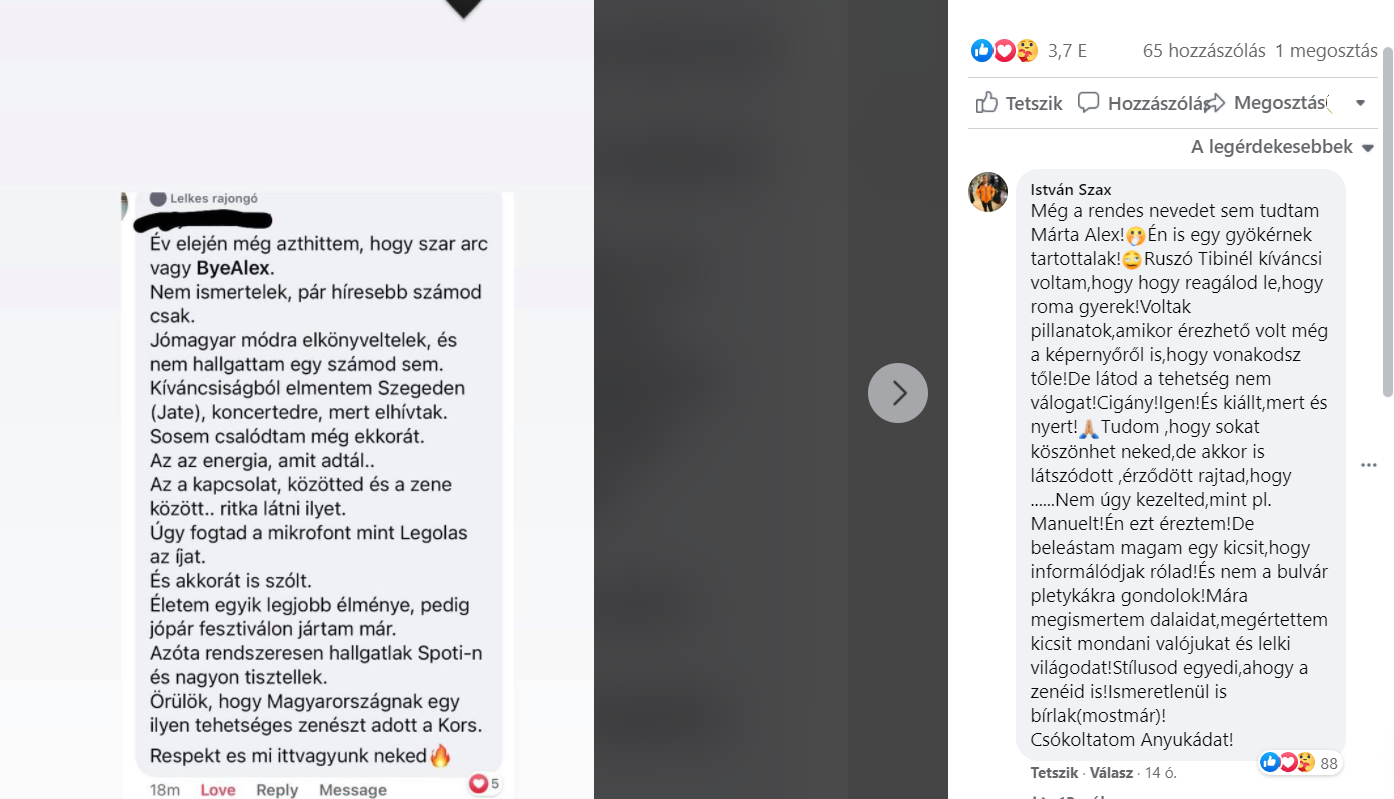1394x799 pixels.
Task: Open István Szax profile name link
Action: 1071,189
